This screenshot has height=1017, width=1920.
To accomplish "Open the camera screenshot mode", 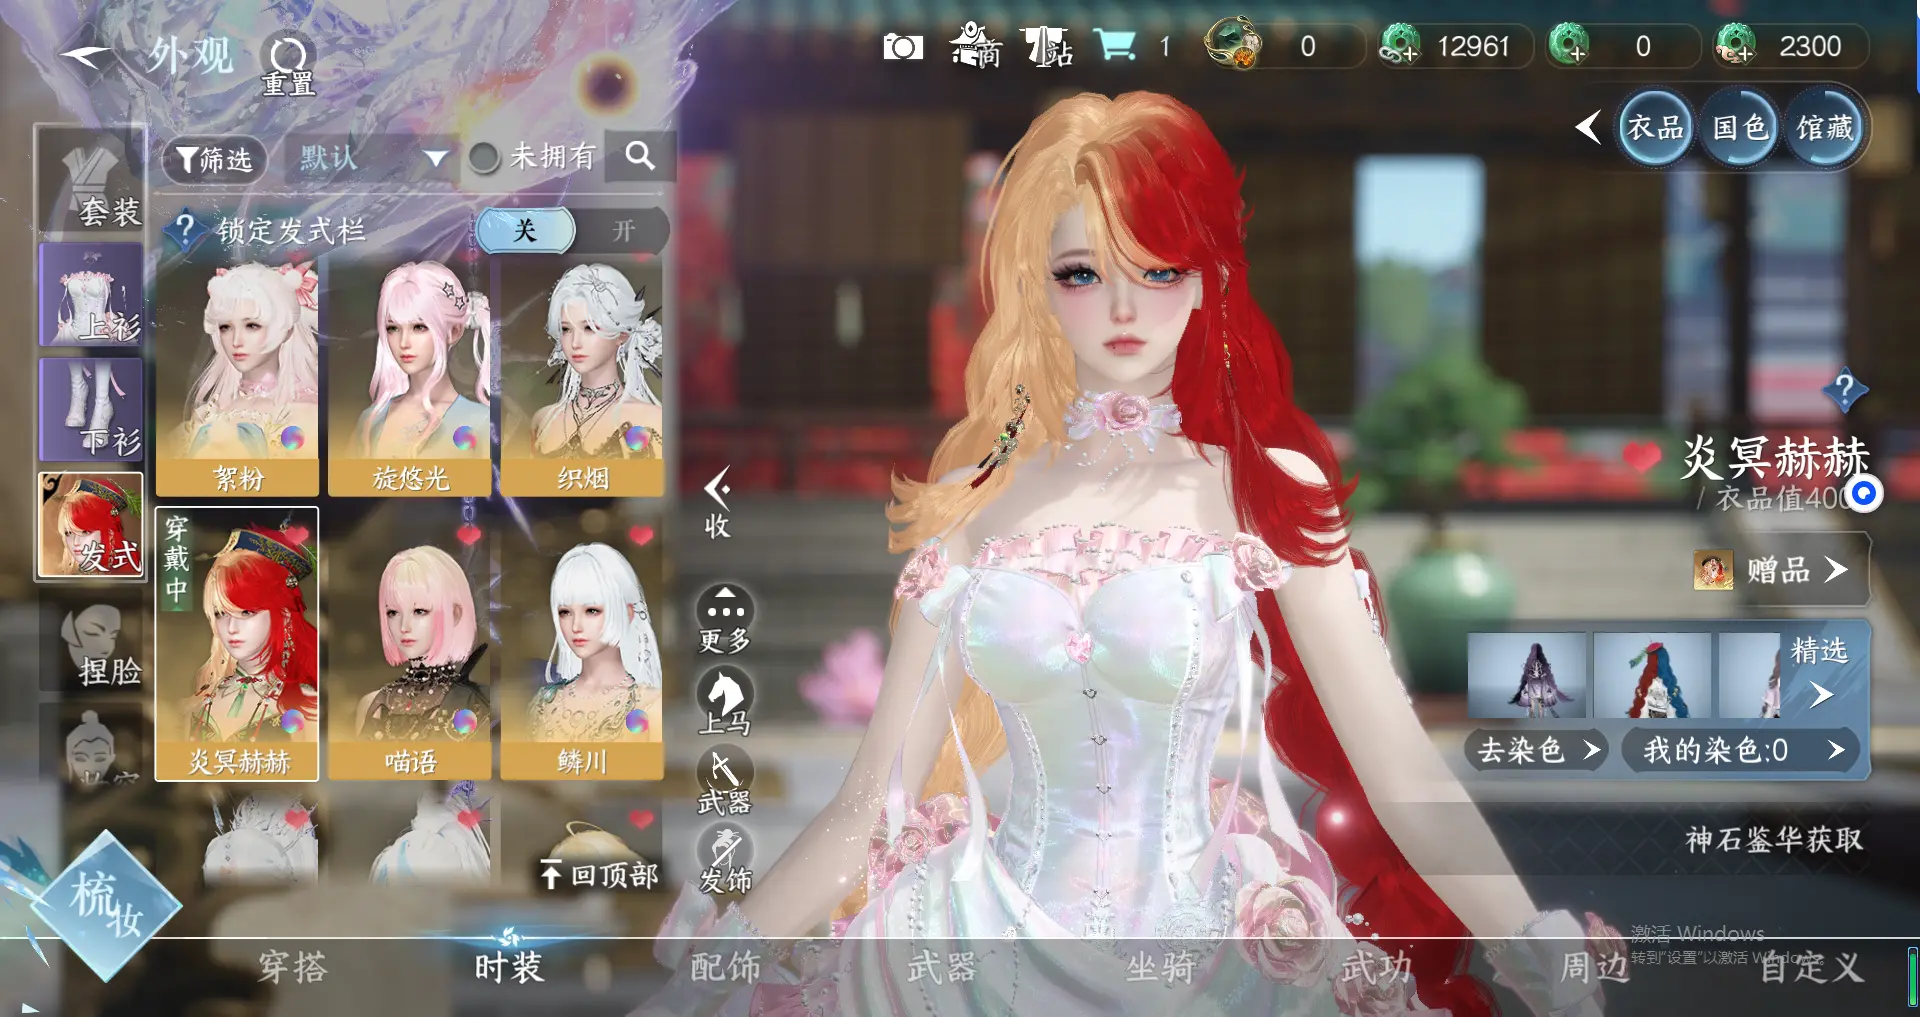I will click(x=902, y=47).
